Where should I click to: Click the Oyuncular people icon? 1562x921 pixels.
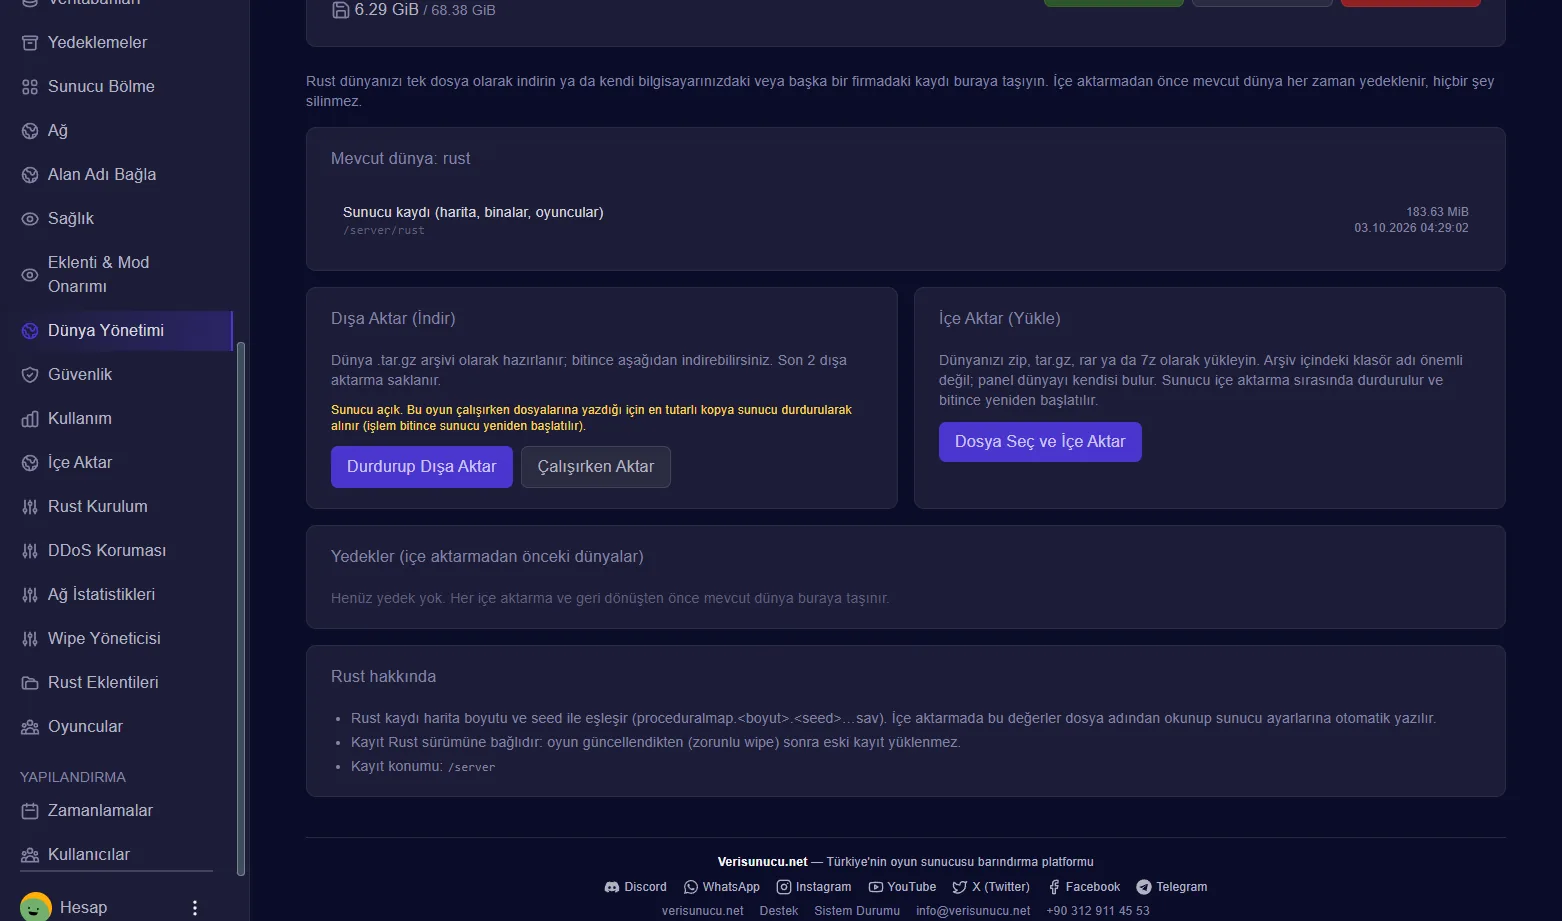tap(30, 727)
